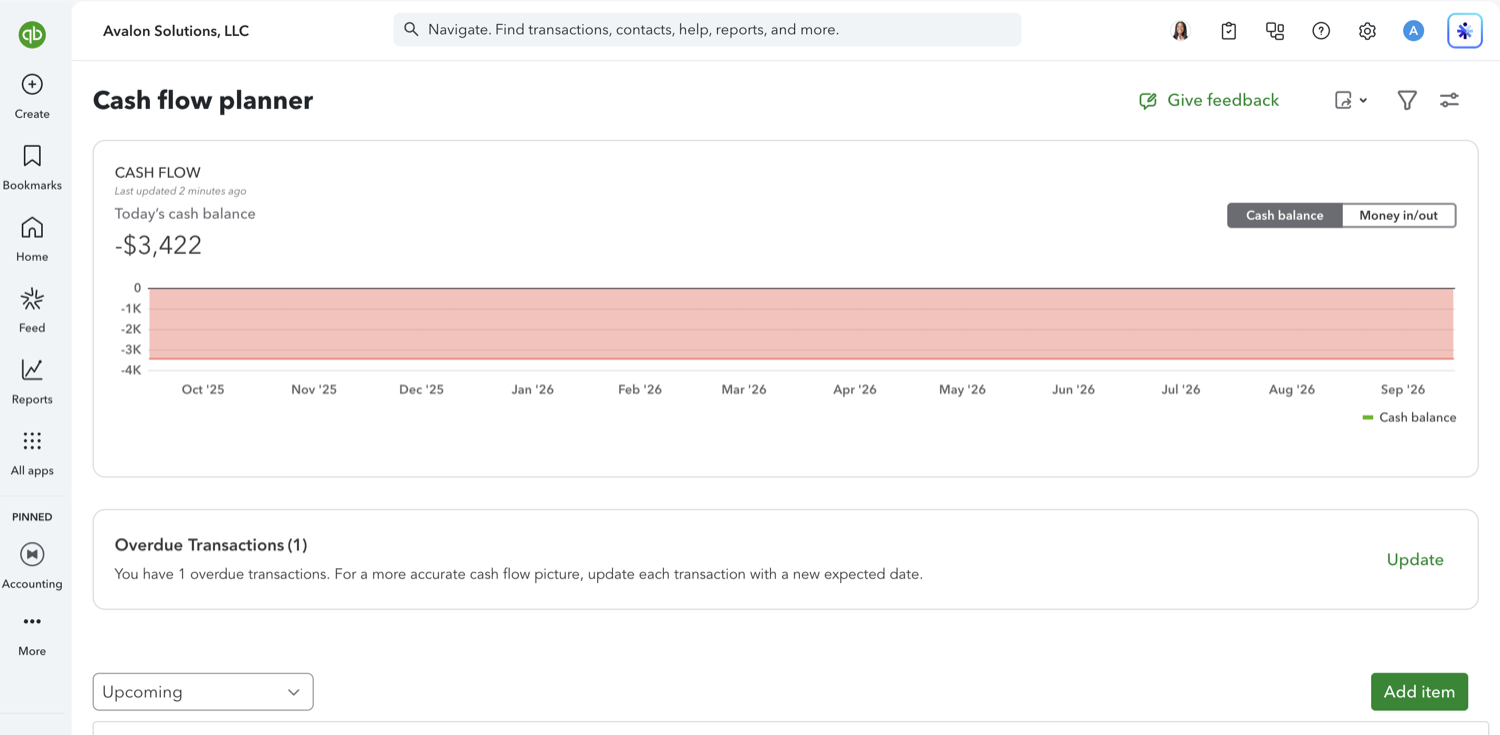The height and width of the screenshot is (735, 1500).
Task: Show All apps grid
Action: coord(32,453)
